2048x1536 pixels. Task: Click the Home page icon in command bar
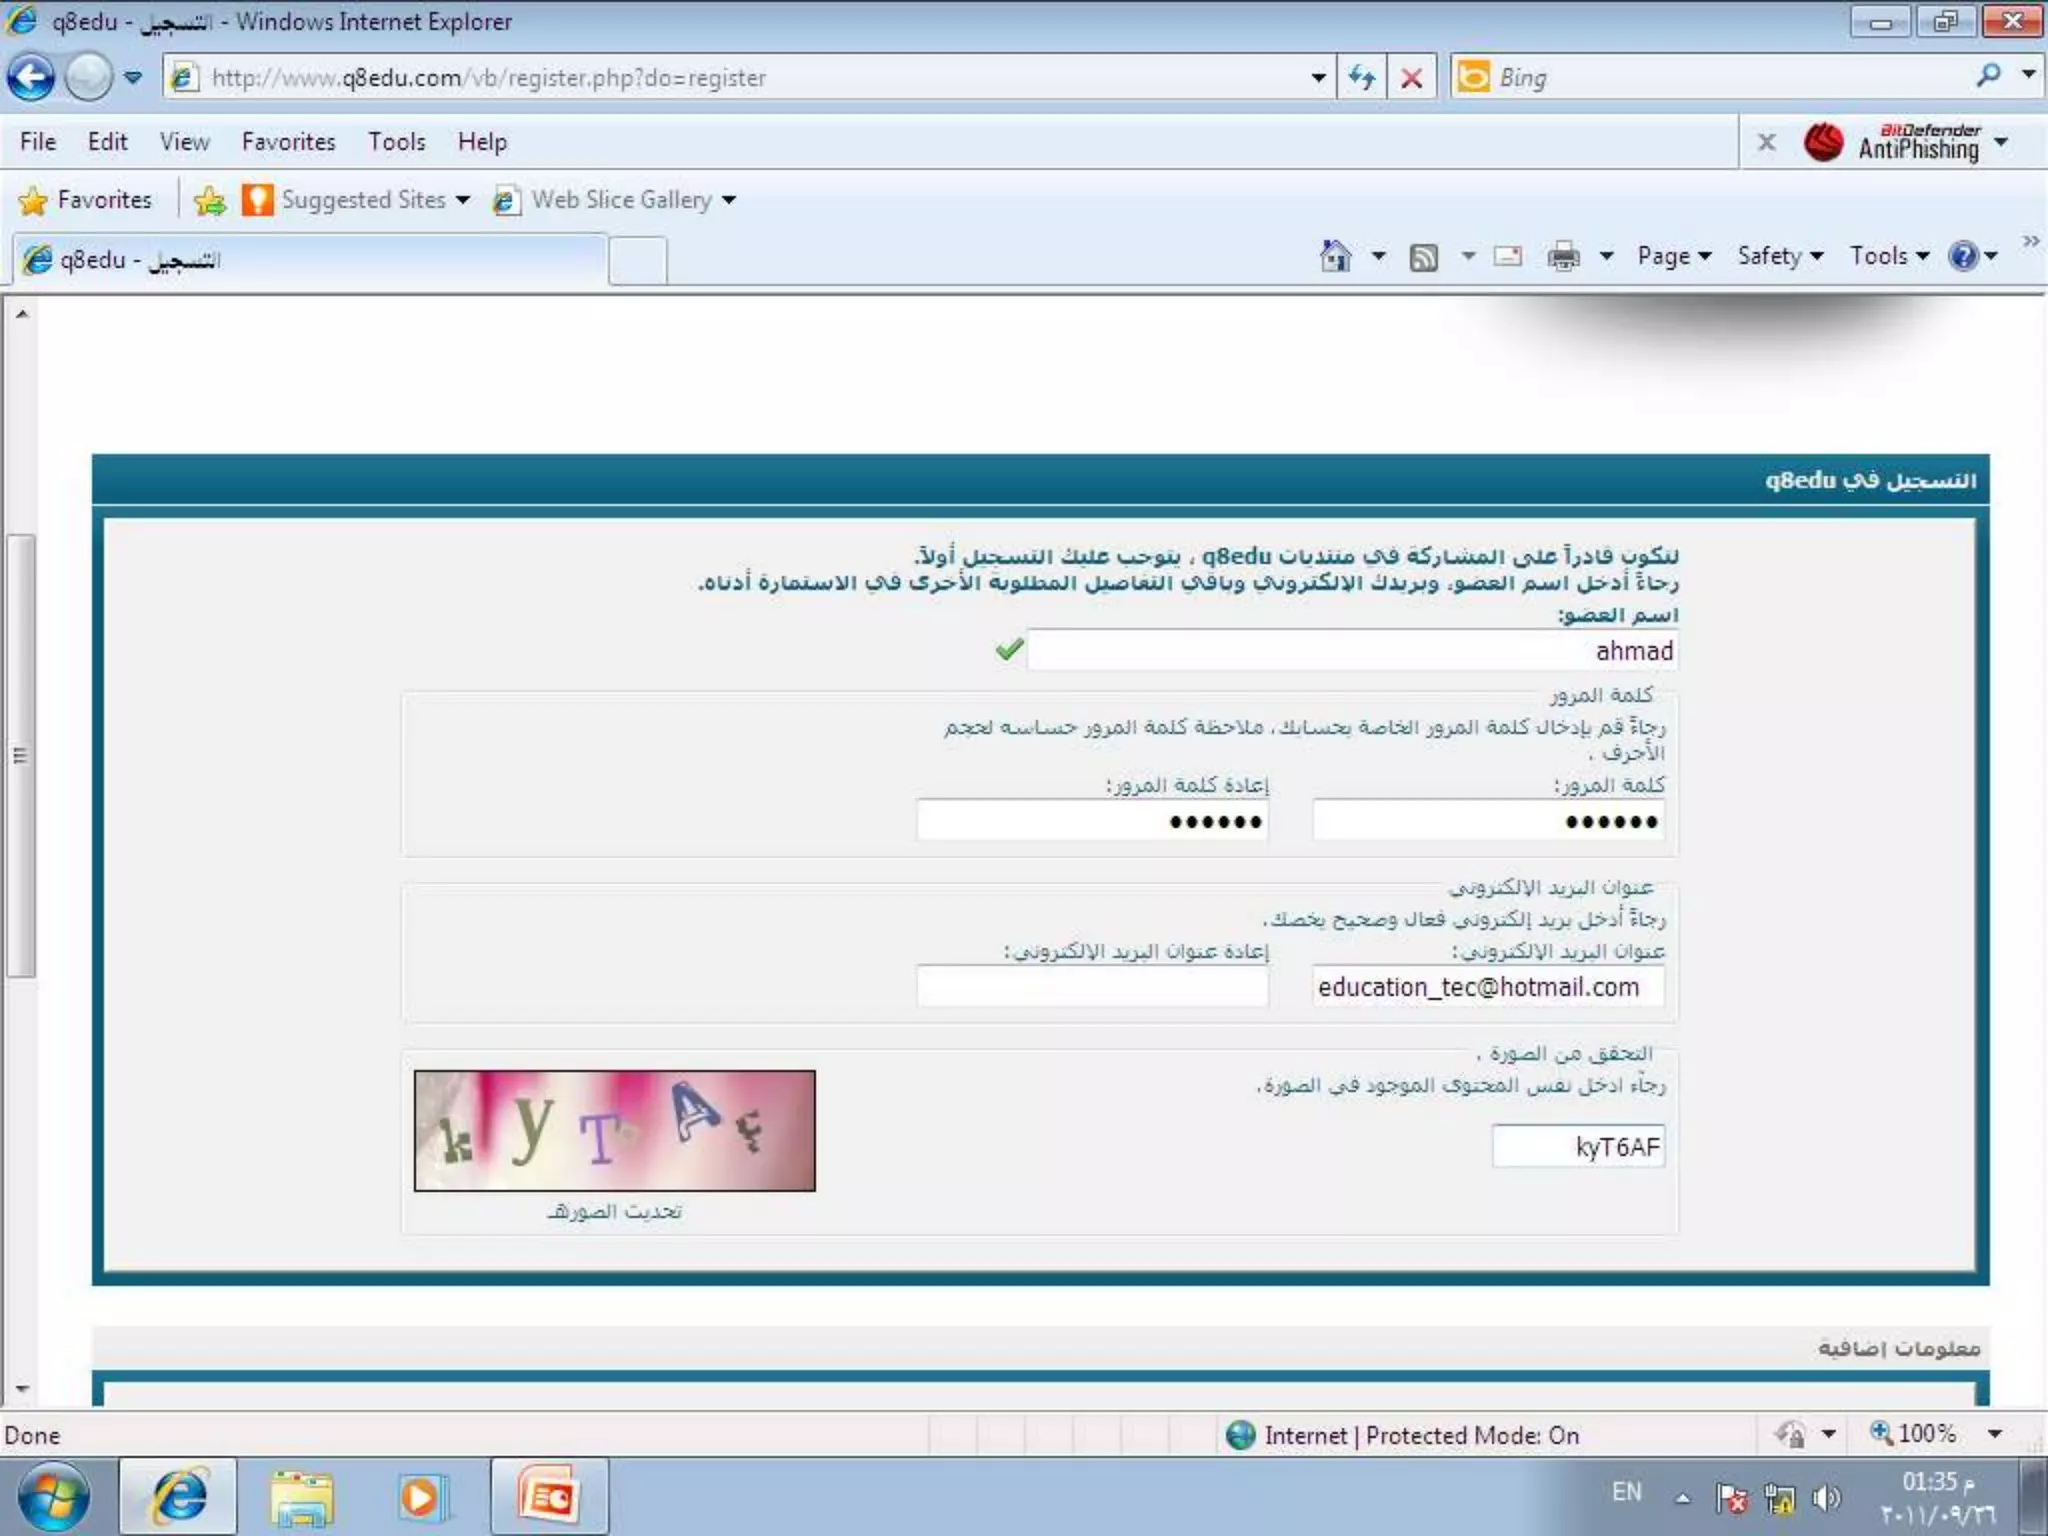tap(1335, 256)
